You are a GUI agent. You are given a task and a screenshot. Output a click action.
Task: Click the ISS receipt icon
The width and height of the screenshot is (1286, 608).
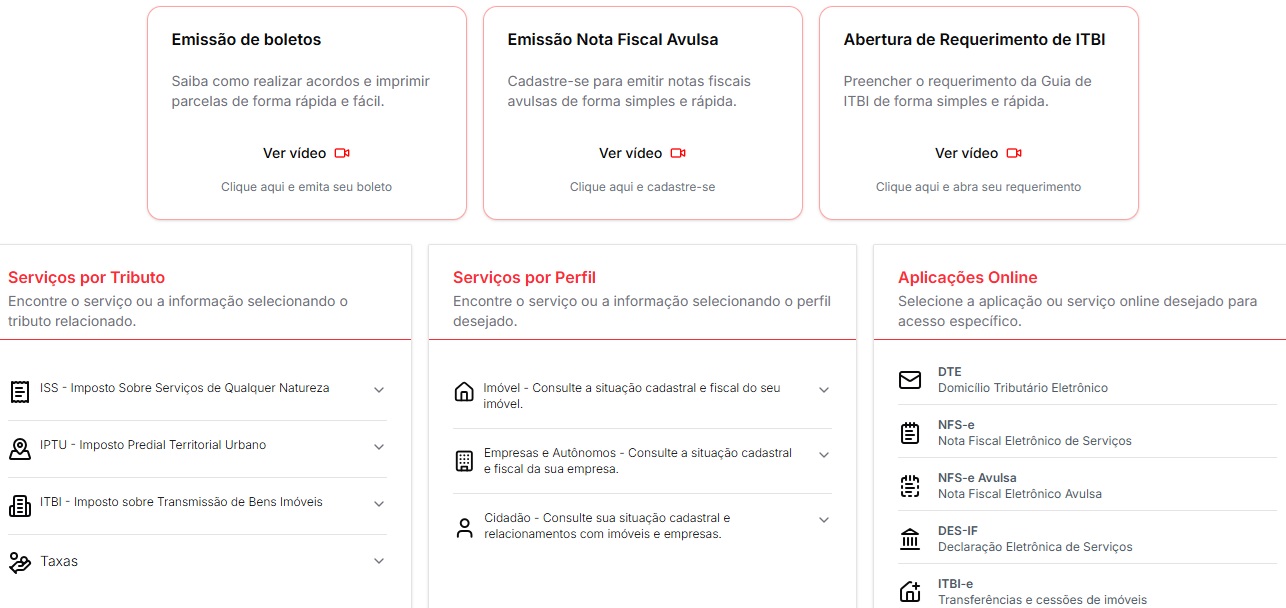20,391
